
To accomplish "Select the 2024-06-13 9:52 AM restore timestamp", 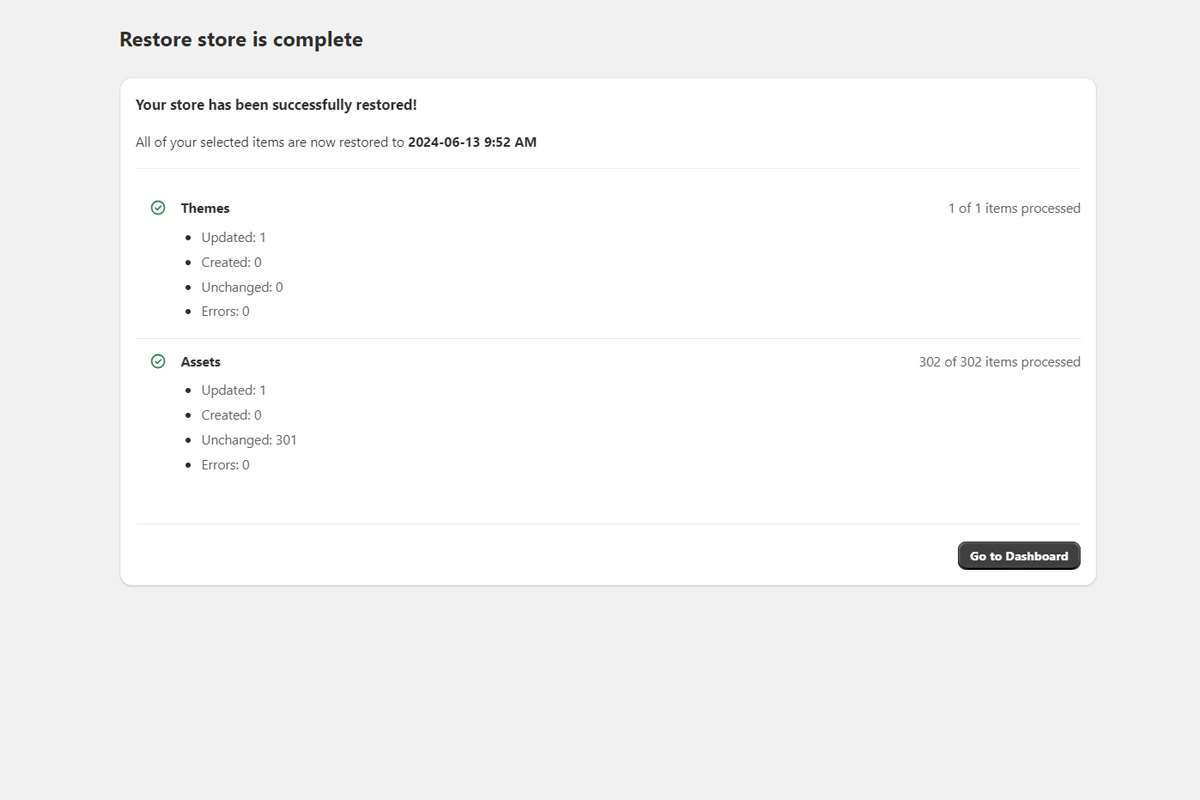I will click(471, 141).
